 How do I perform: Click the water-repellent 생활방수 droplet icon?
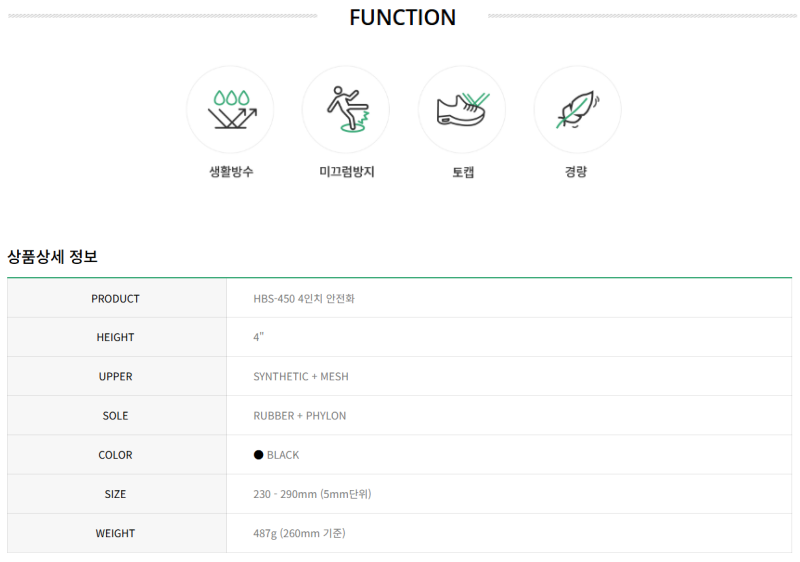[x=230, y=110]
